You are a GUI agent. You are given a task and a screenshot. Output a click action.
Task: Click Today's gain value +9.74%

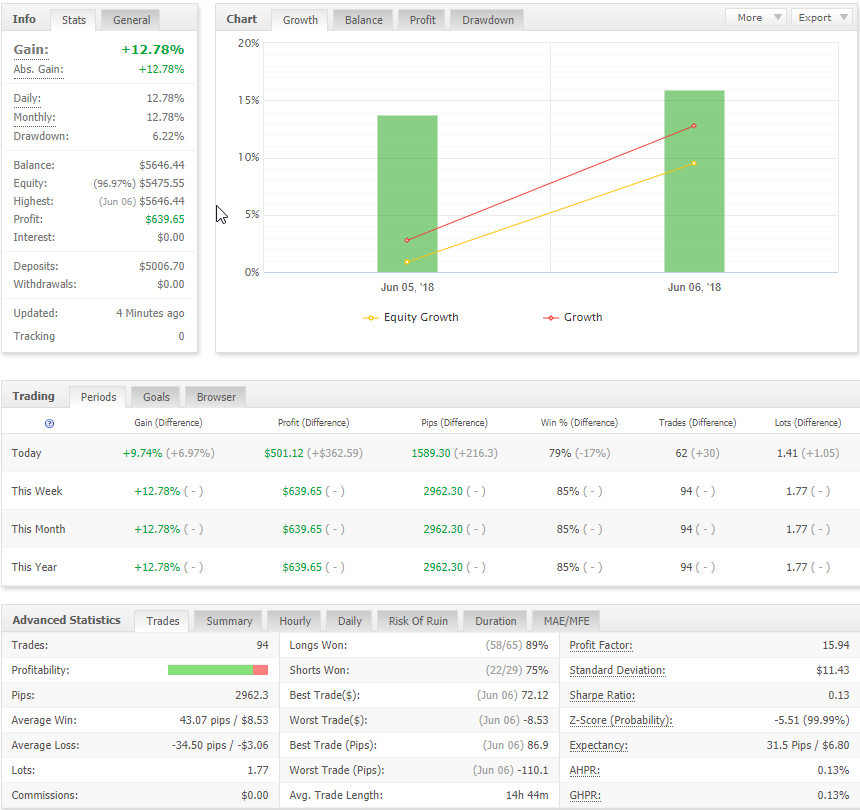(143, 453)
